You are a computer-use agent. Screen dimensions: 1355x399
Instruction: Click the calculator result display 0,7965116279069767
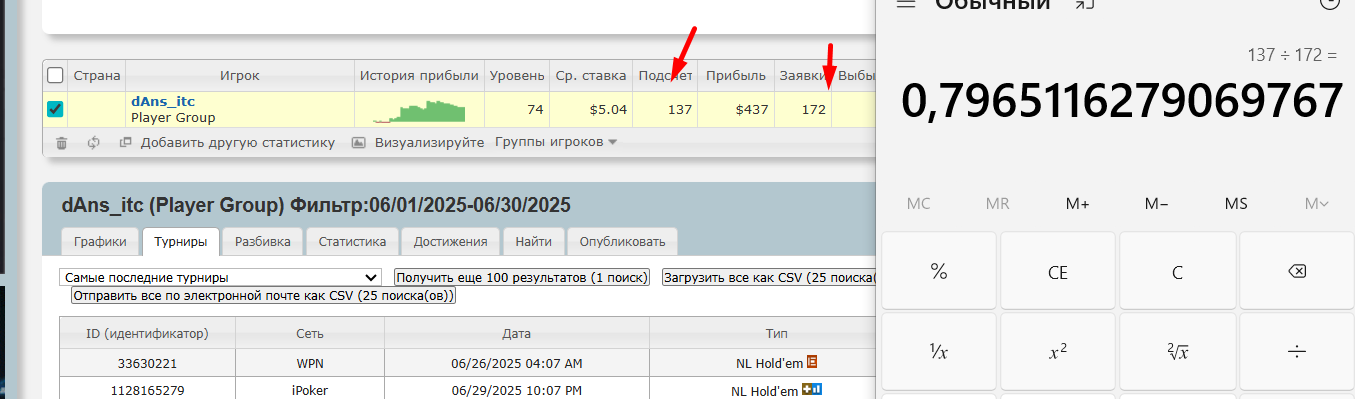click(x=1121, y=100)
